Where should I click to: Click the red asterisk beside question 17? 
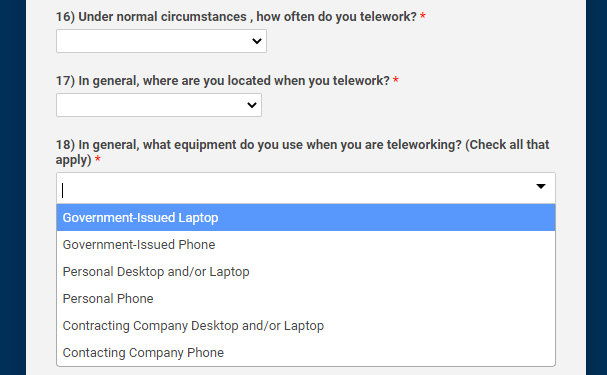pyautogui.click(x=396, y=80)
